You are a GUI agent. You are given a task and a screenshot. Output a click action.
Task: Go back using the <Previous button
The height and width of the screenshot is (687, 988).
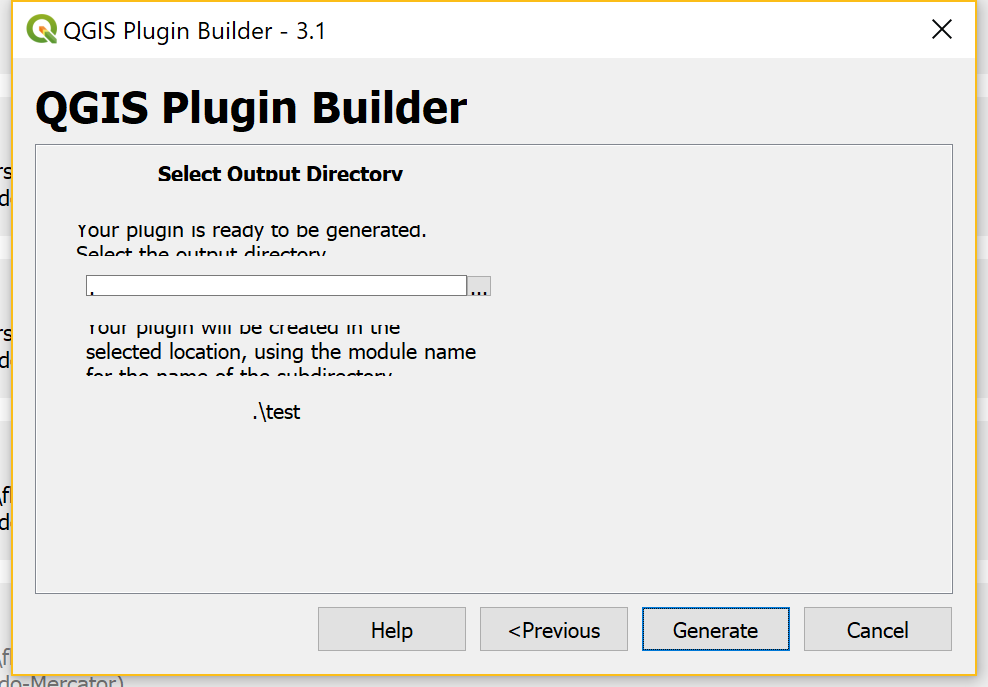[553, 629]
